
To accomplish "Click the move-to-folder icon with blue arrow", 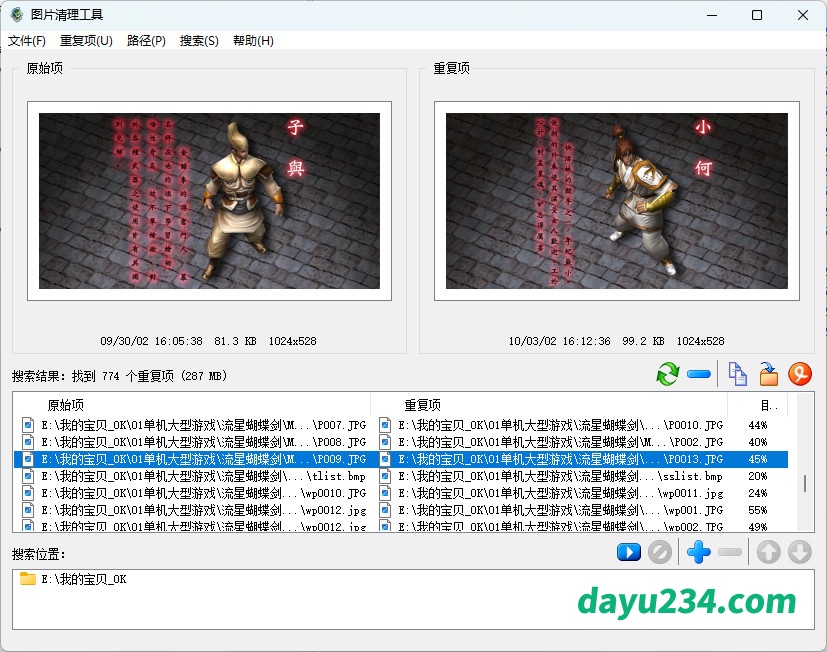I will (x=768, y=375).
